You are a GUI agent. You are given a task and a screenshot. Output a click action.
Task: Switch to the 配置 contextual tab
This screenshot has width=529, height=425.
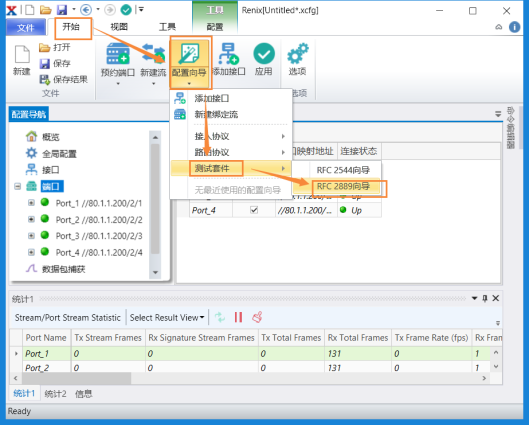215,27
